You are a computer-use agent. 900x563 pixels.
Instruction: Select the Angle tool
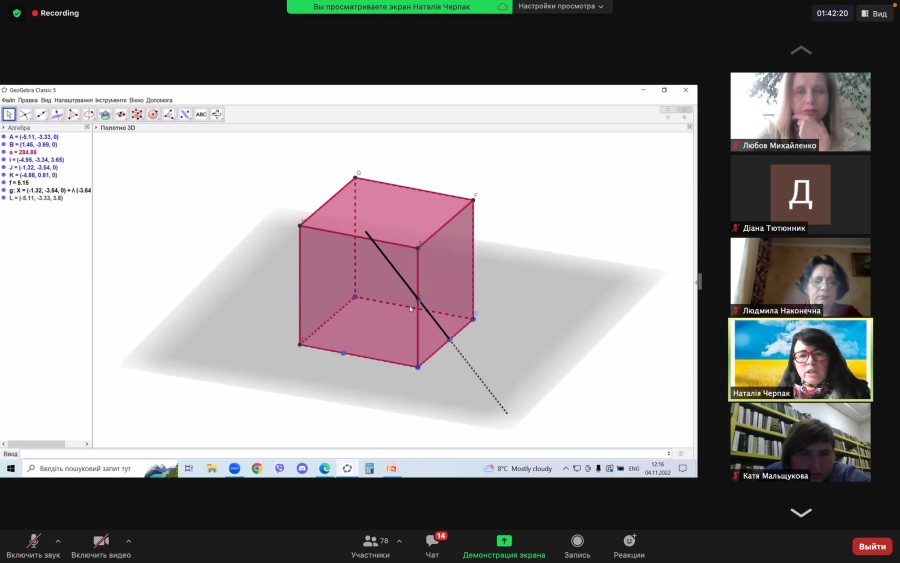click(169, 114)
